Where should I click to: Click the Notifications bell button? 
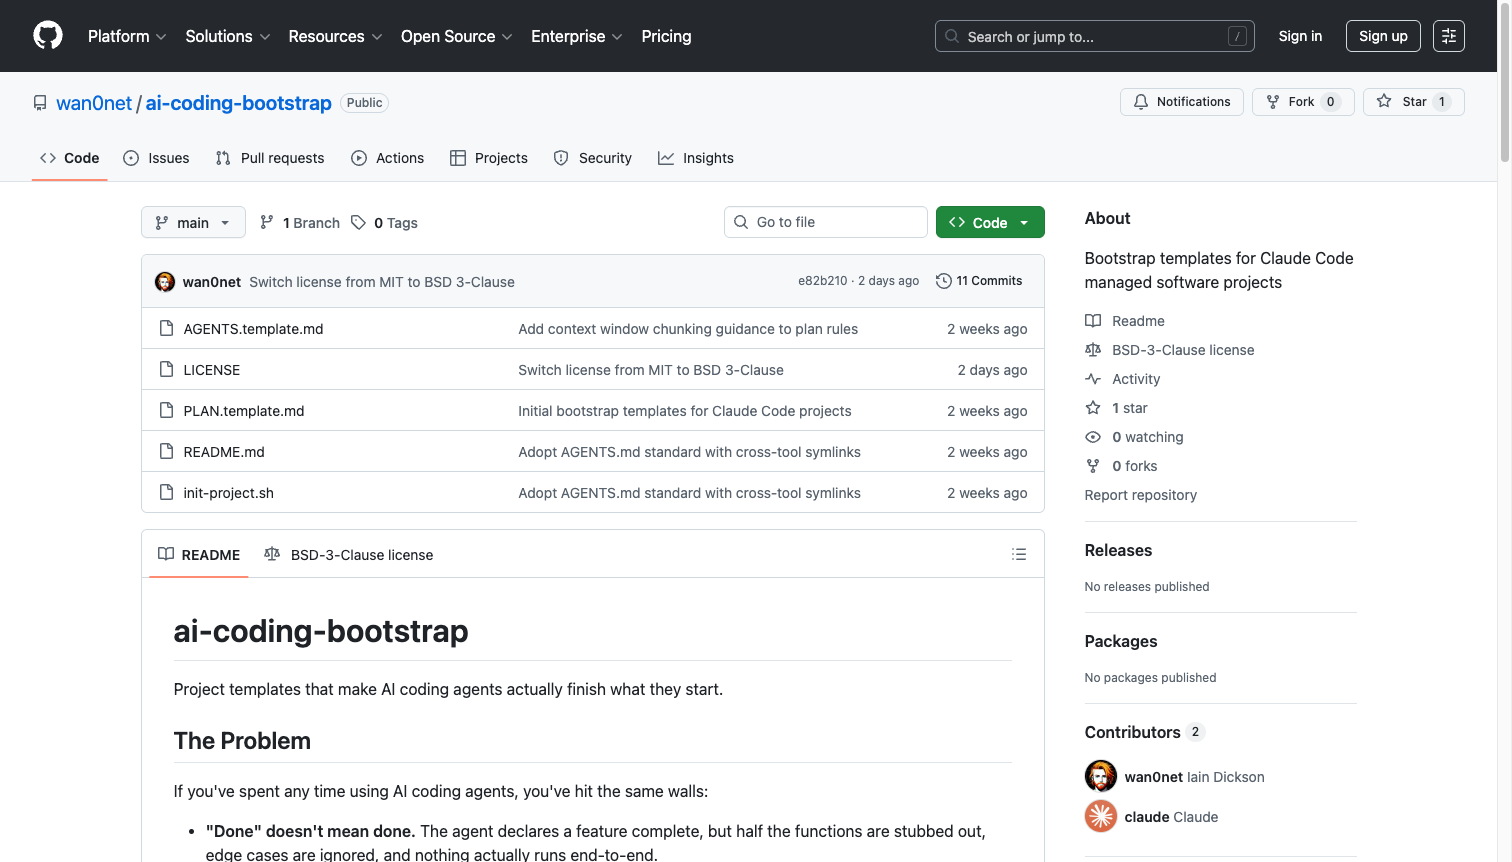tap(1181, 101)
